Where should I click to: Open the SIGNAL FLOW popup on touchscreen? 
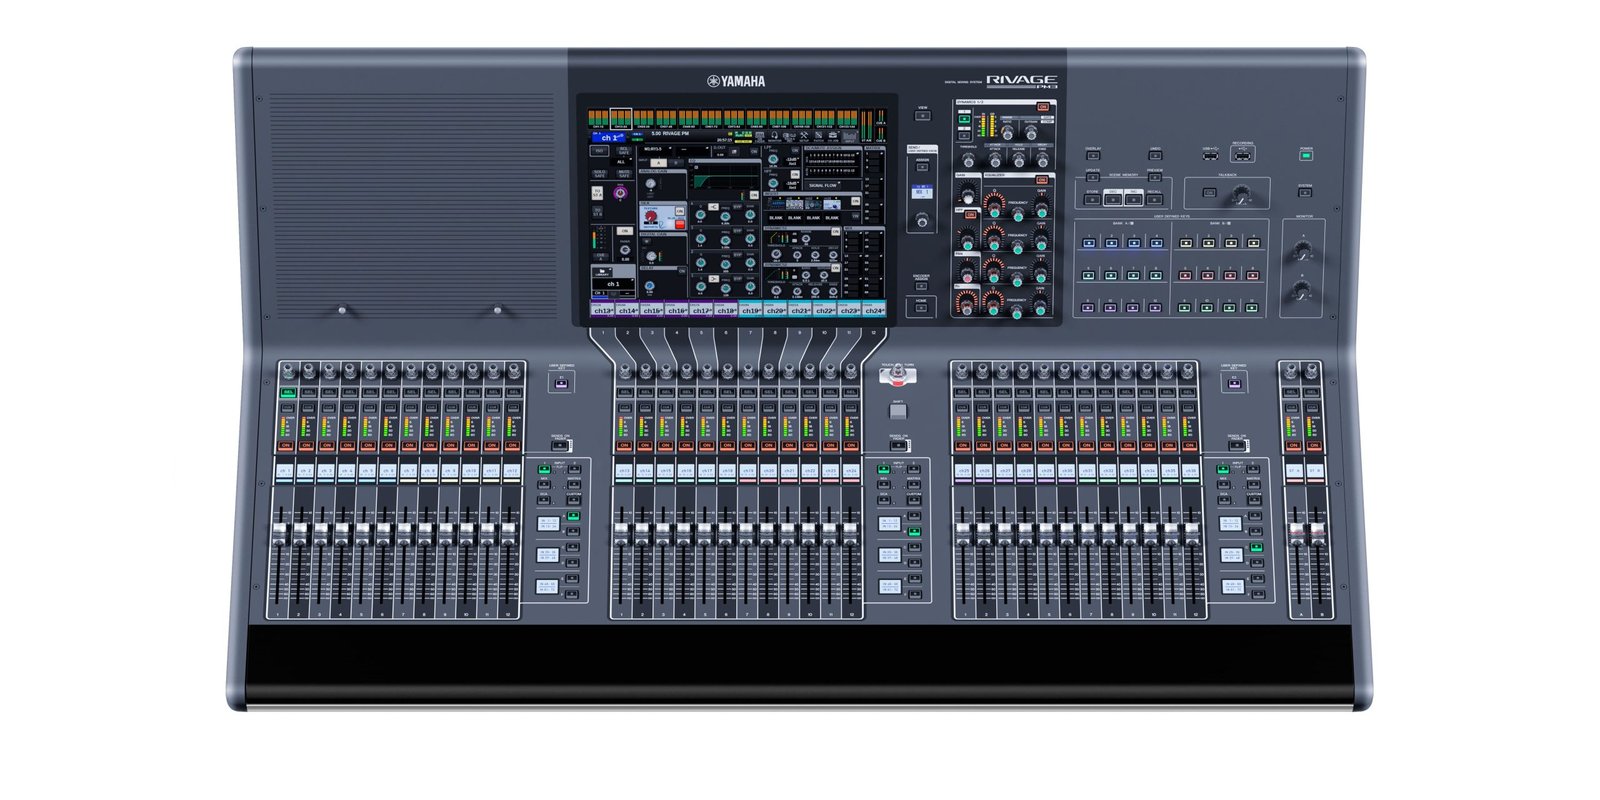tap(823, 185)
